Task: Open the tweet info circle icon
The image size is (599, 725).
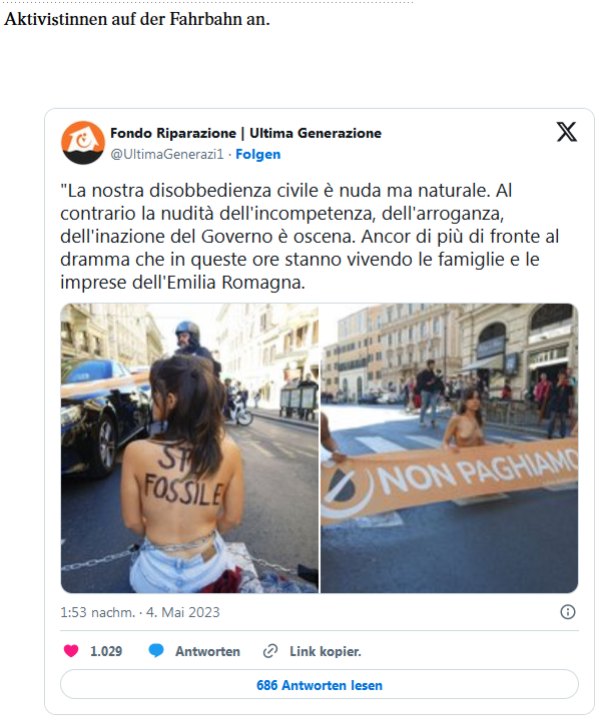Action: [568, 612]
